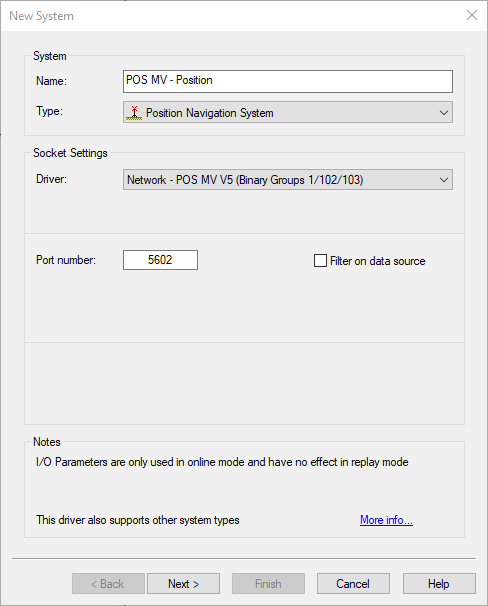
Task: Click the disabled Back button
Action: [108, 584]
